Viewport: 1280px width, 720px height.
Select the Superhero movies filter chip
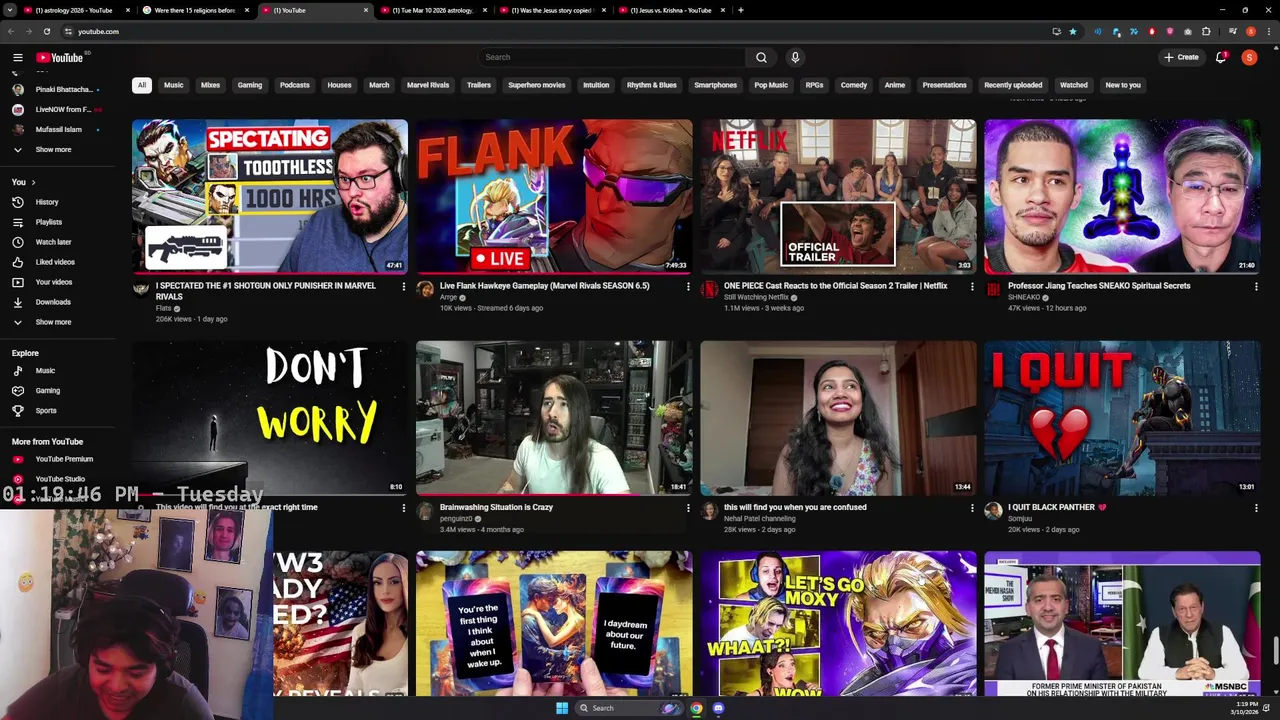[537, 85]
